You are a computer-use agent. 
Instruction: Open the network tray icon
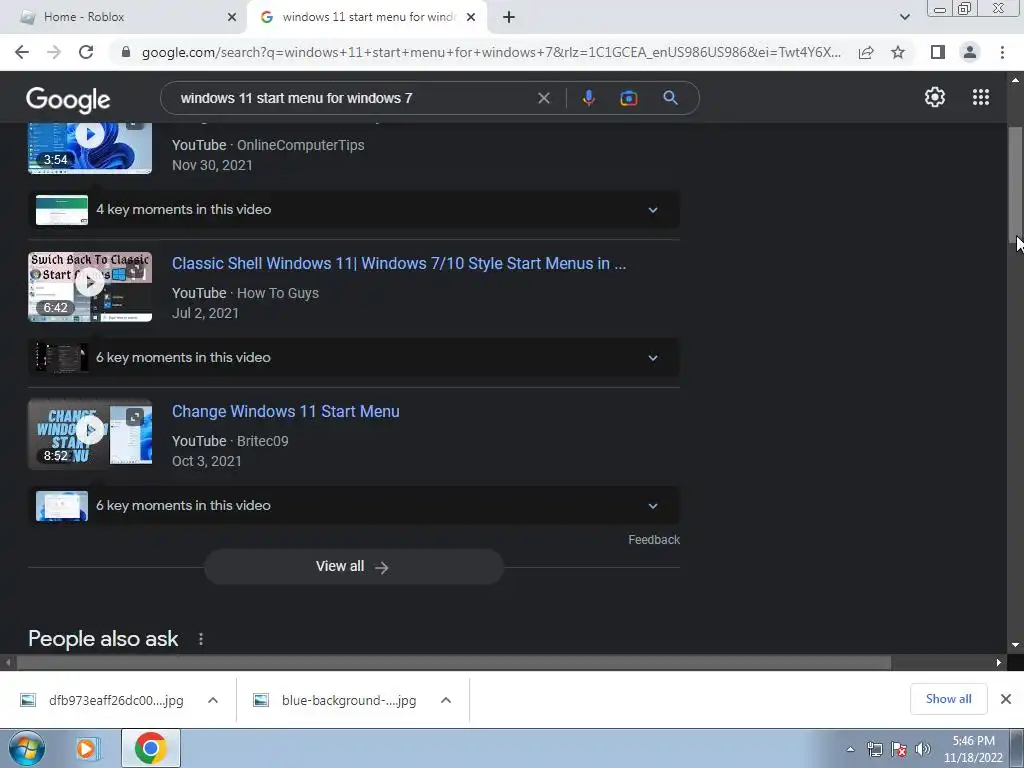[874, 749]
